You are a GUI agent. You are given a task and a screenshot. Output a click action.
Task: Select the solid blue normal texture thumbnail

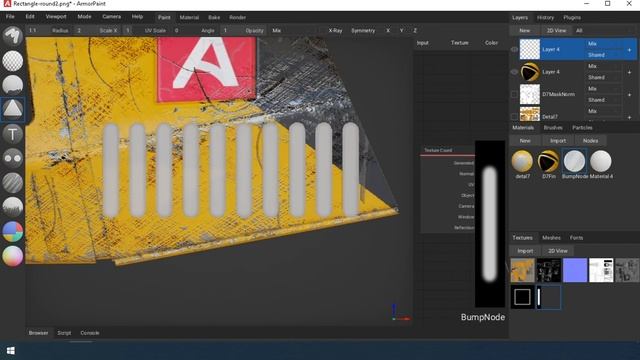click(x=575, y=270)
